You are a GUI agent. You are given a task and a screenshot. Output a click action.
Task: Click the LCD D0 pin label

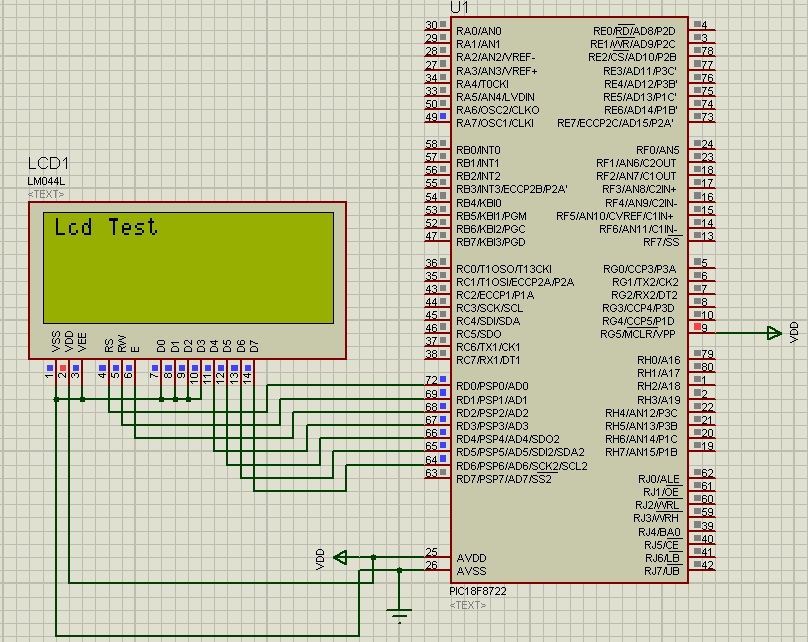(161, 346)
